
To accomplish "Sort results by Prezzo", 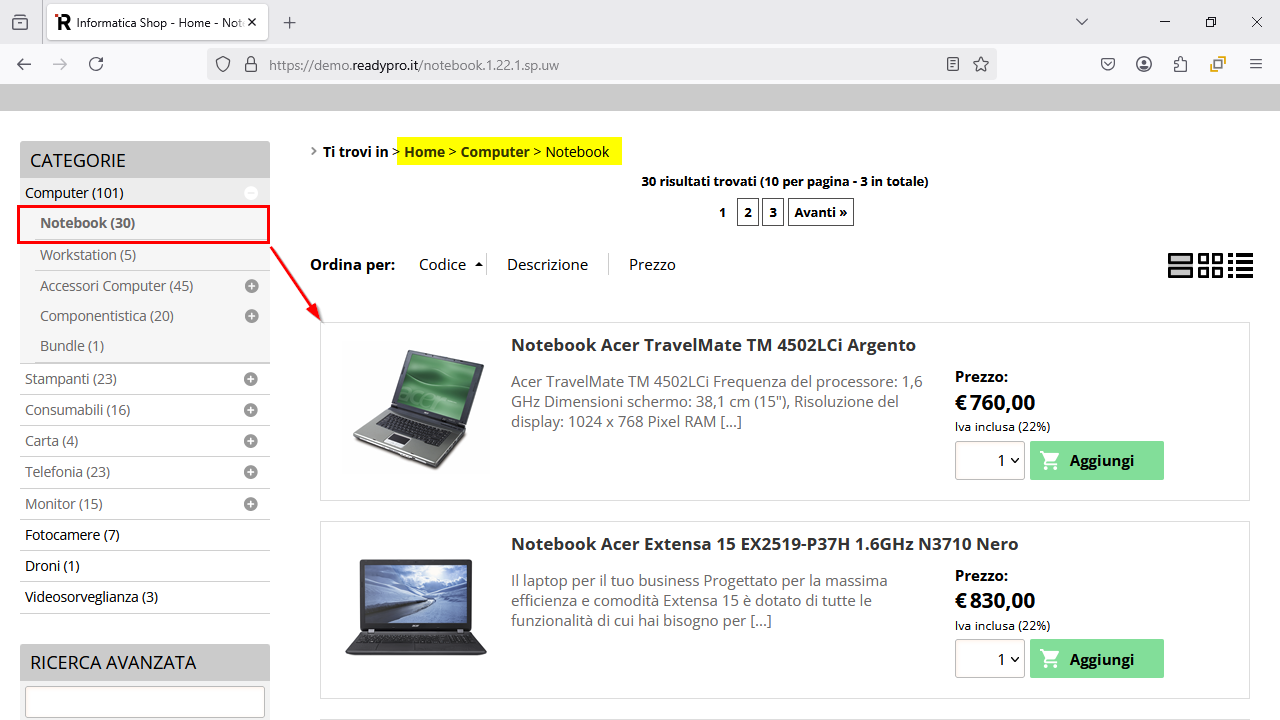I will 652,265.
